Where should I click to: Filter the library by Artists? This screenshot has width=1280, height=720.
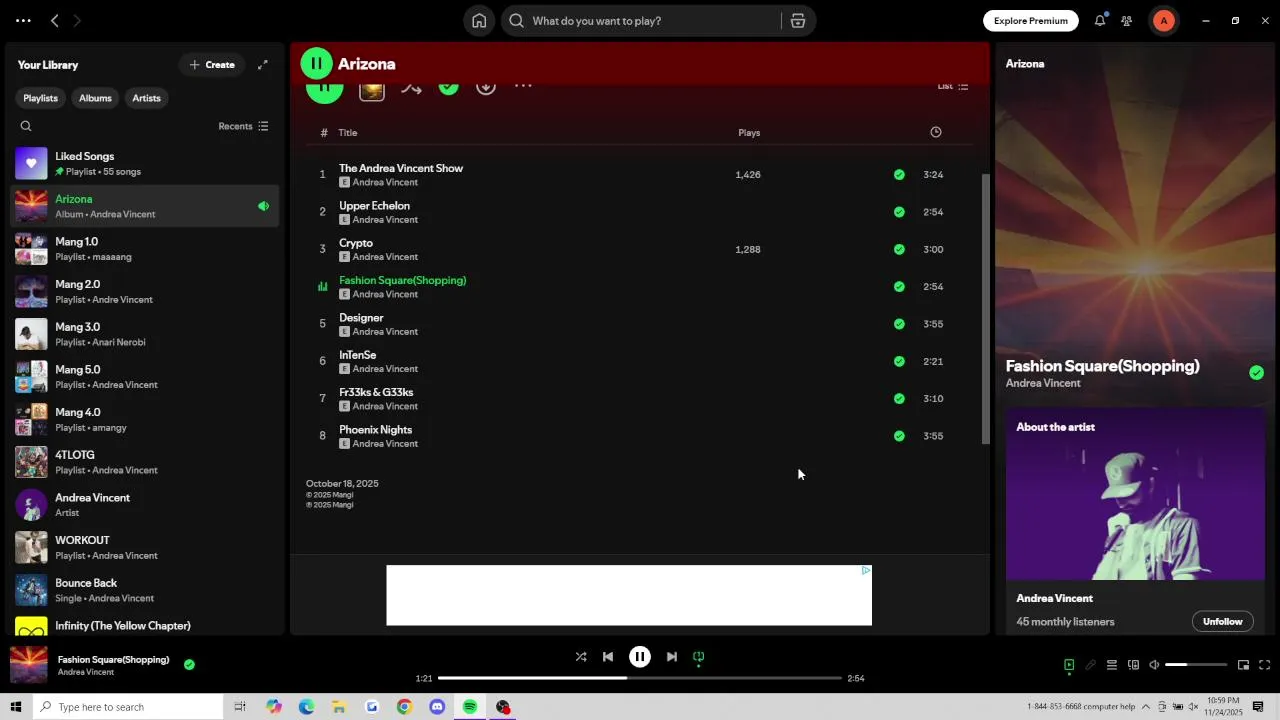146,98
